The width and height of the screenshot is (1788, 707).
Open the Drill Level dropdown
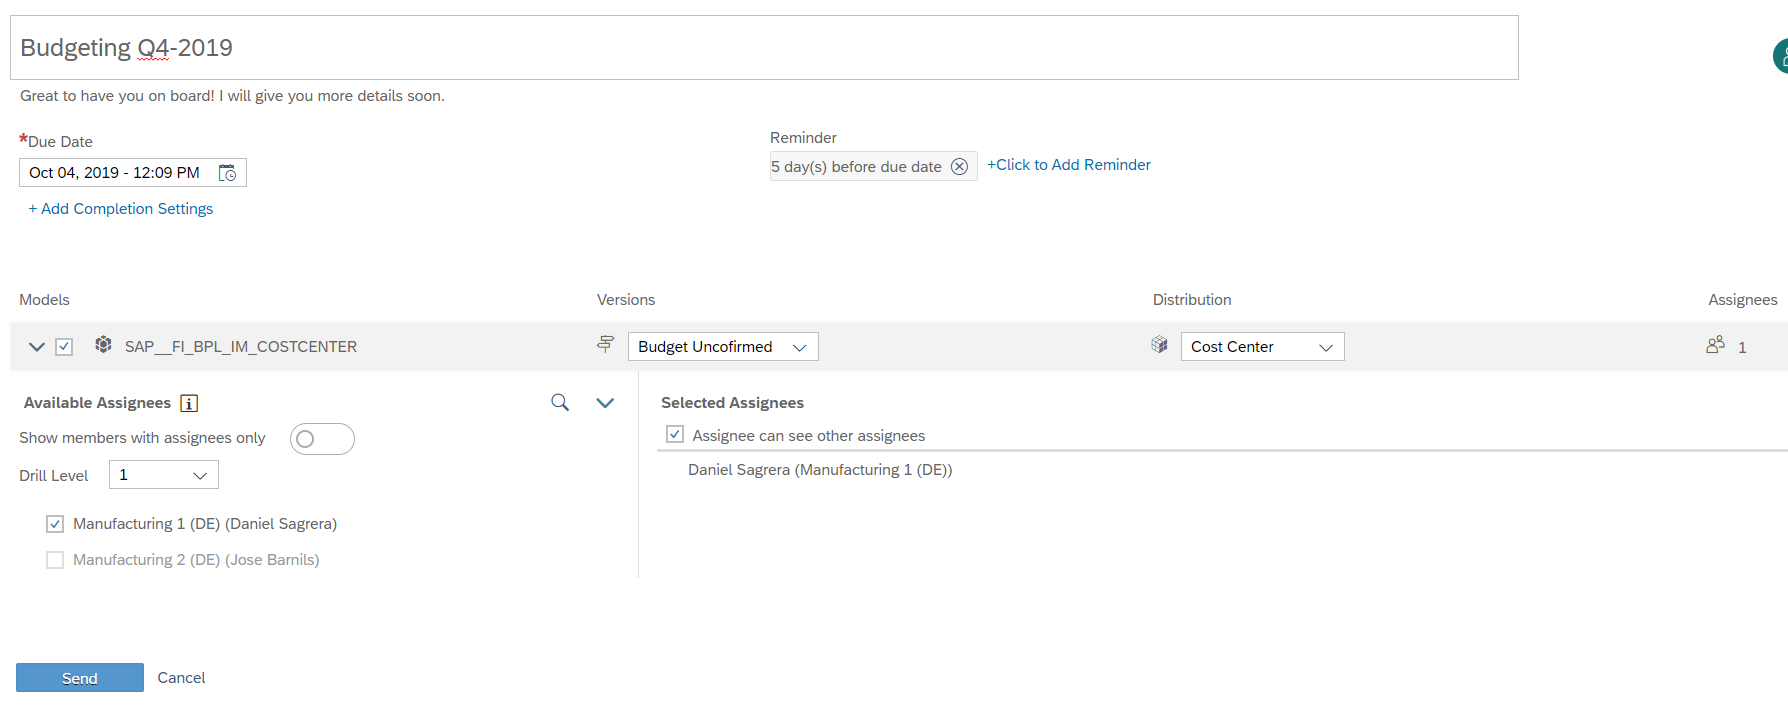coord(164,475)
